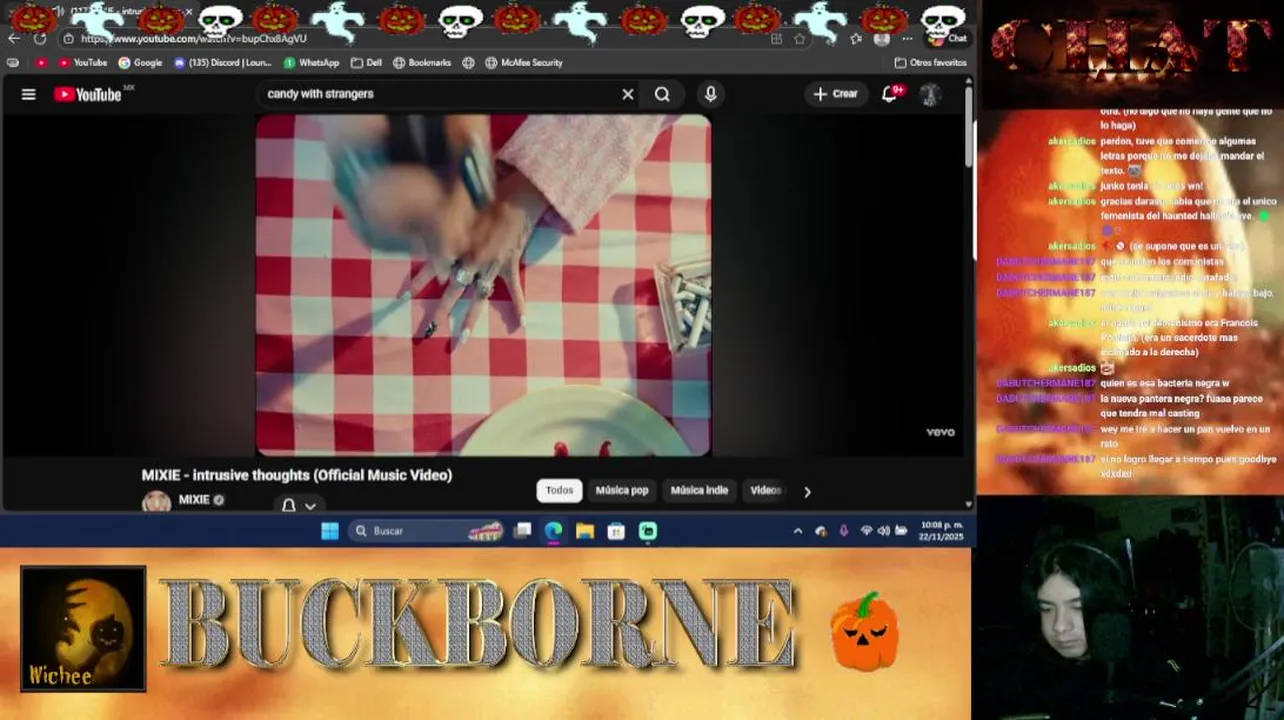Expand the Otros favoritos folder

(930, 62)
